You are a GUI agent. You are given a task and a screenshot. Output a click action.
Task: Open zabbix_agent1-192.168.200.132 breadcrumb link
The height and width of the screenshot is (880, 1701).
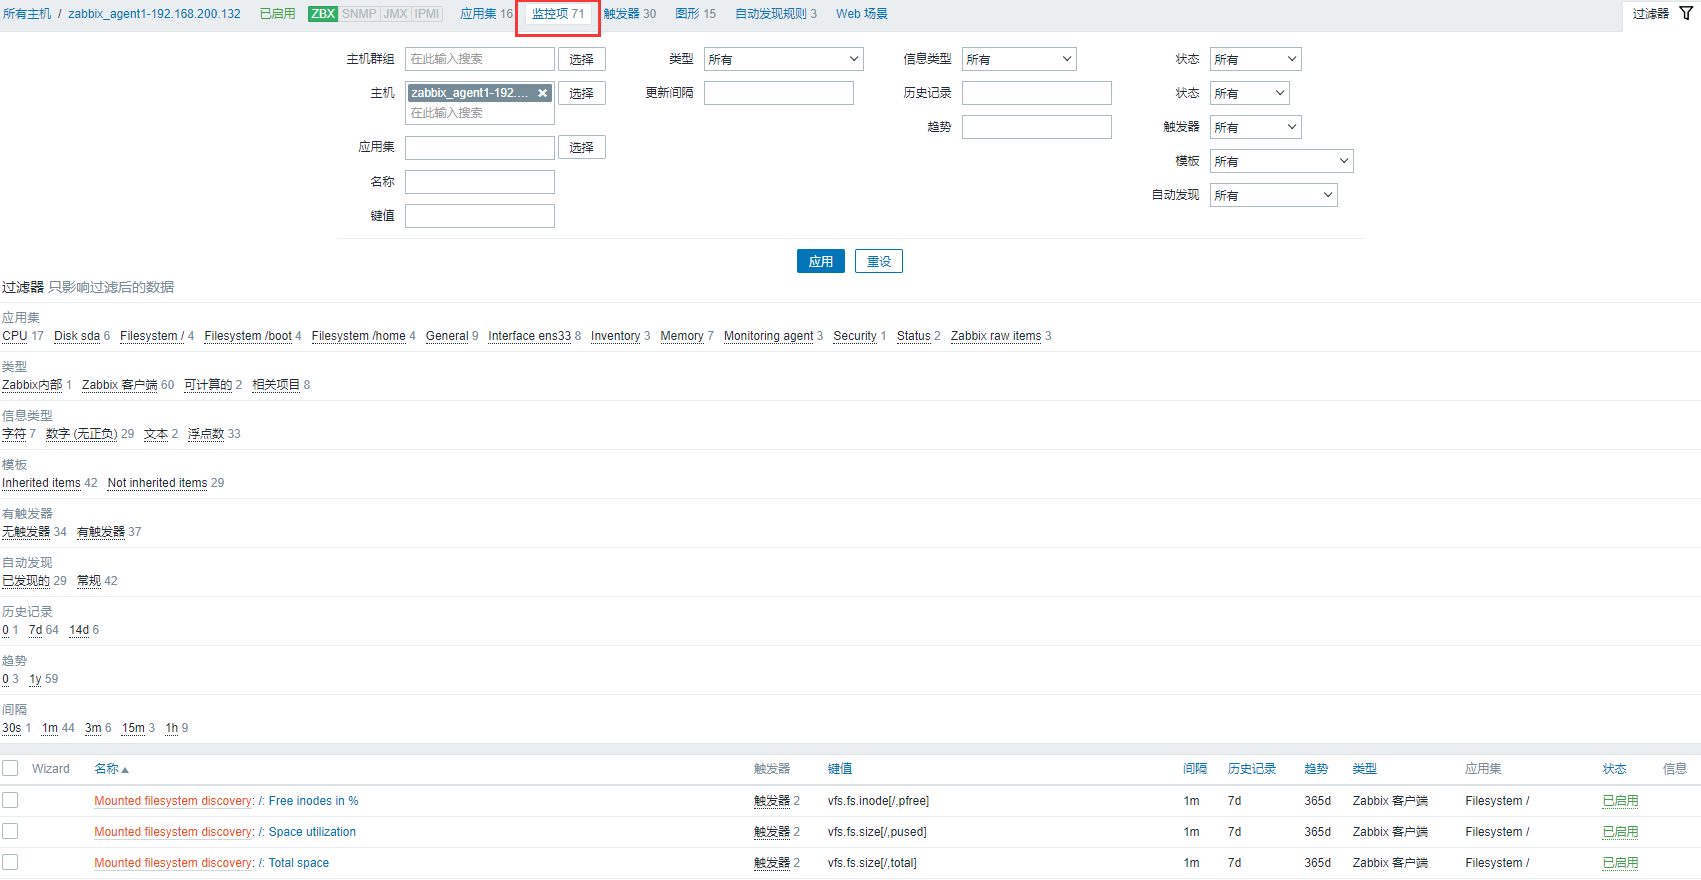pyautogui.click(x=154, y=14)
